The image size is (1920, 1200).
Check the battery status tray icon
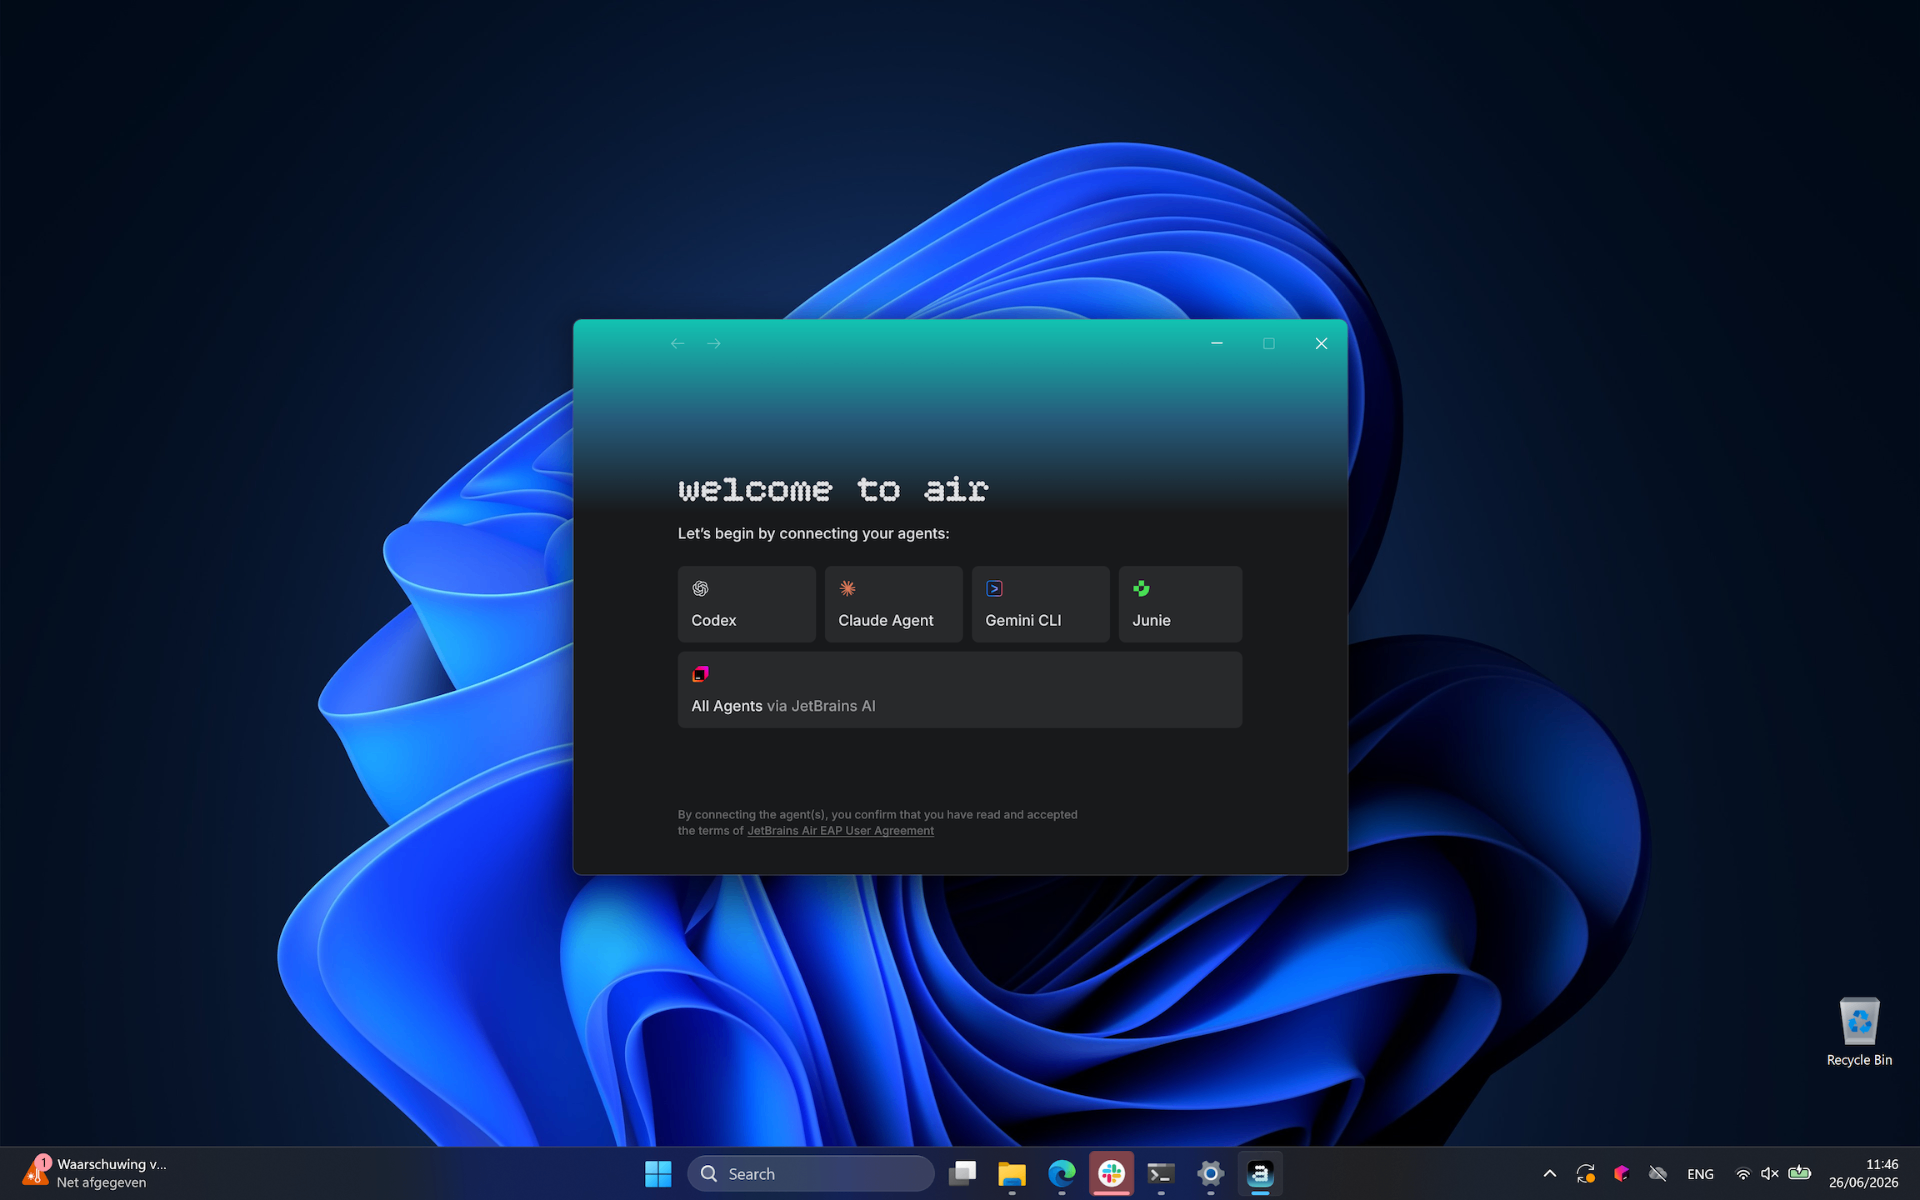coord(1800,1173)
